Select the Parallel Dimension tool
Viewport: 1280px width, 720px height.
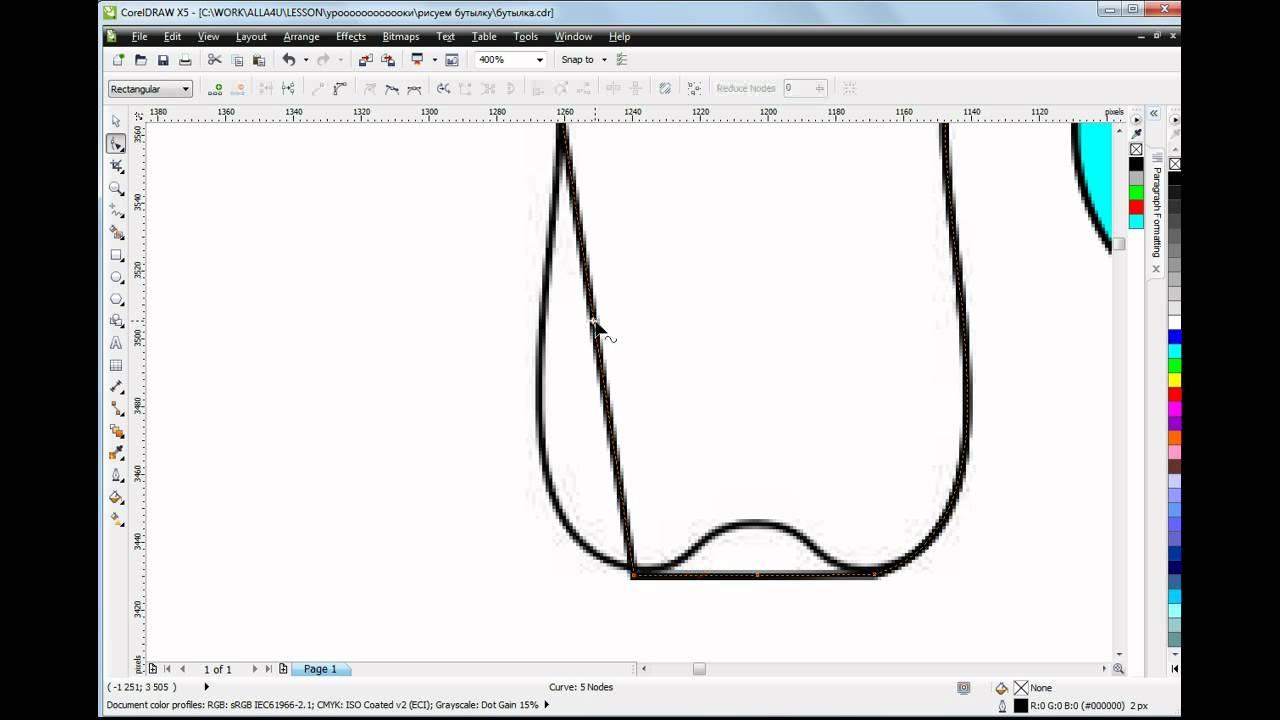pos(116,387)
